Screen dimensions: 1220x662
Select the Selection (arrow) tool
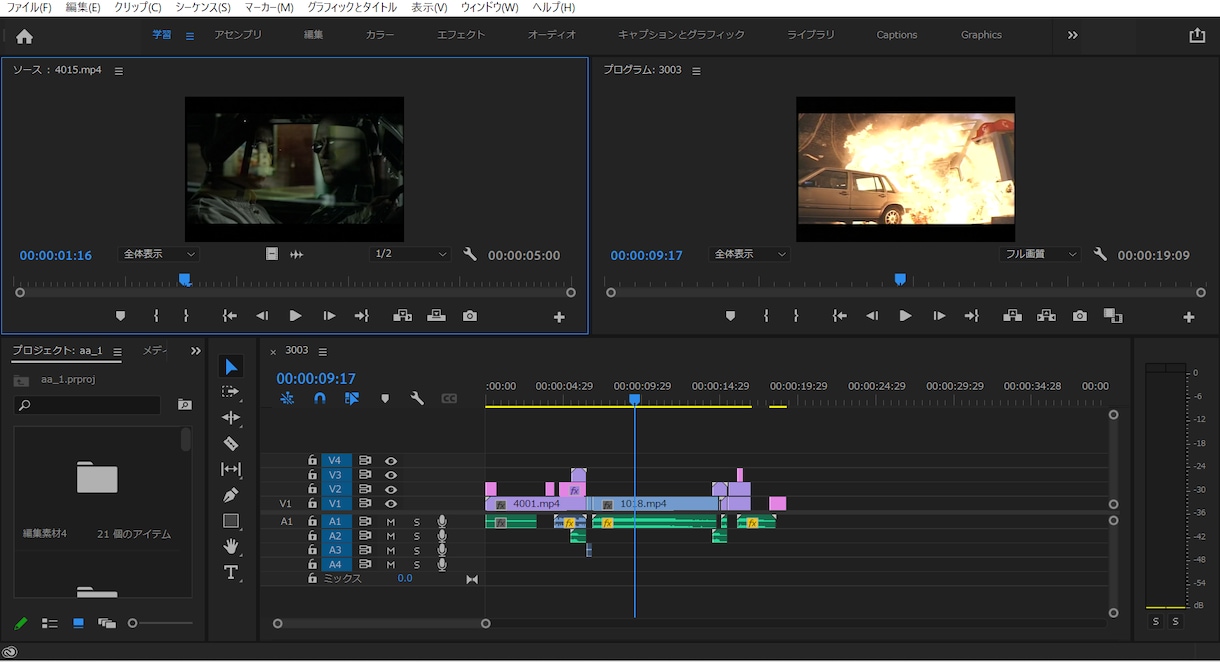(231, 367)
